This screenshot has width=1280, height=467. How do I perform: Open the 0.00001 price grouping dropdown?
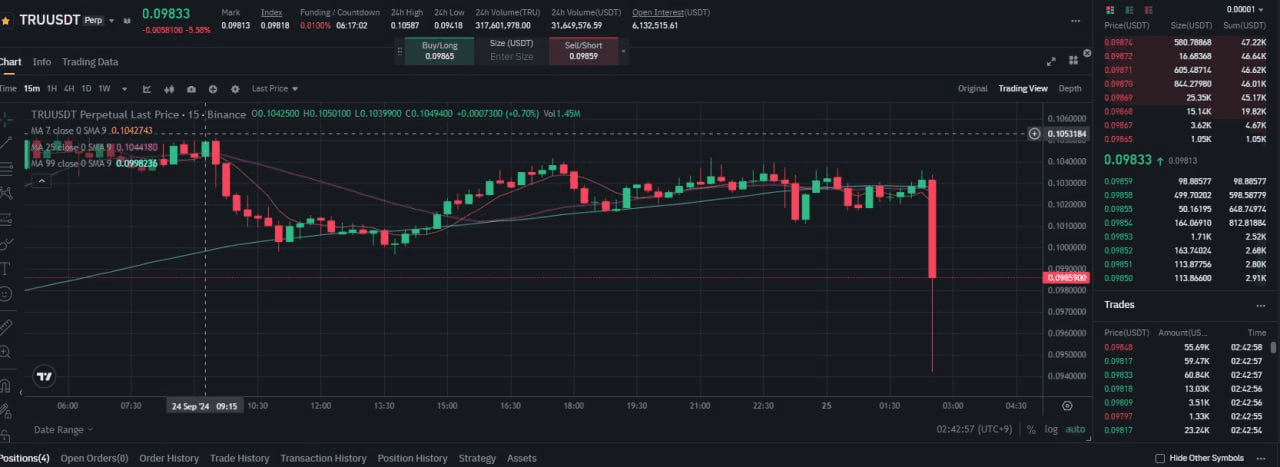(x=1246, y=9)
